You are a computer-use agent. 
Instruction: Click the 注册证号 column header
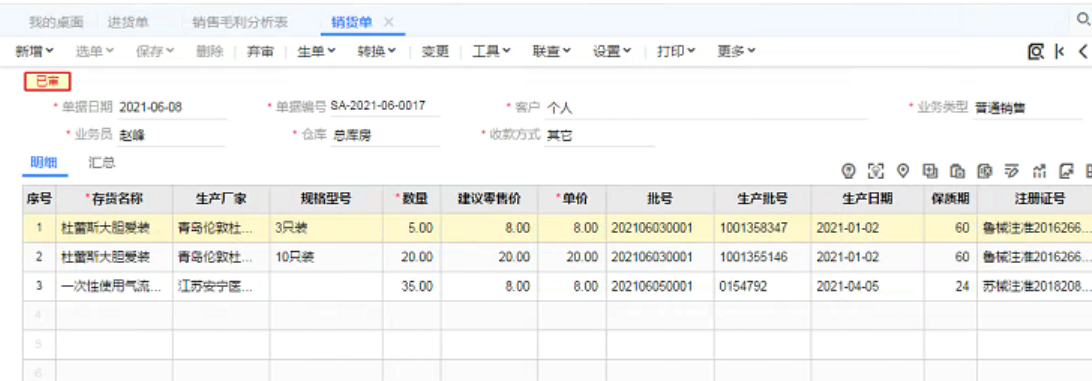click(1035, 199)
